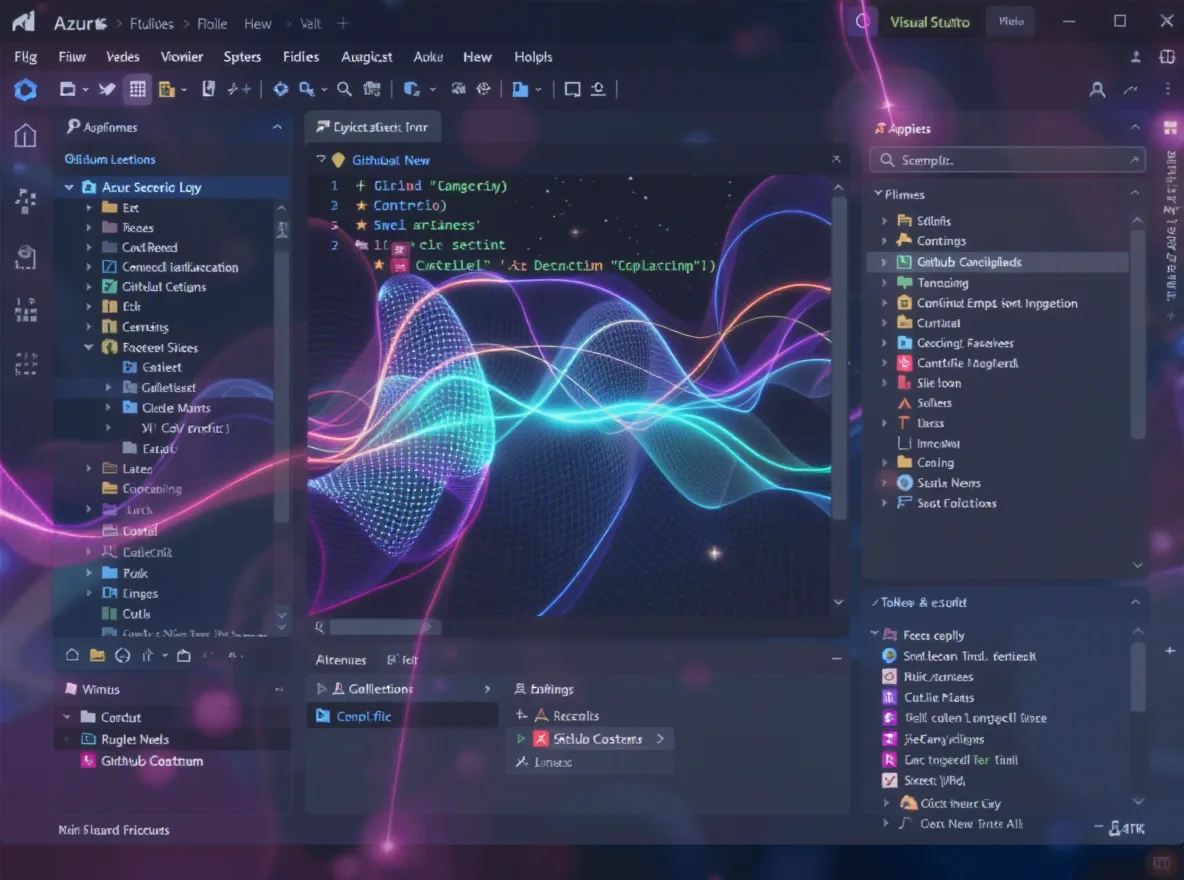
Task: Click the scattered-dots icon in left sidebar
Action: tap(26, 200)
